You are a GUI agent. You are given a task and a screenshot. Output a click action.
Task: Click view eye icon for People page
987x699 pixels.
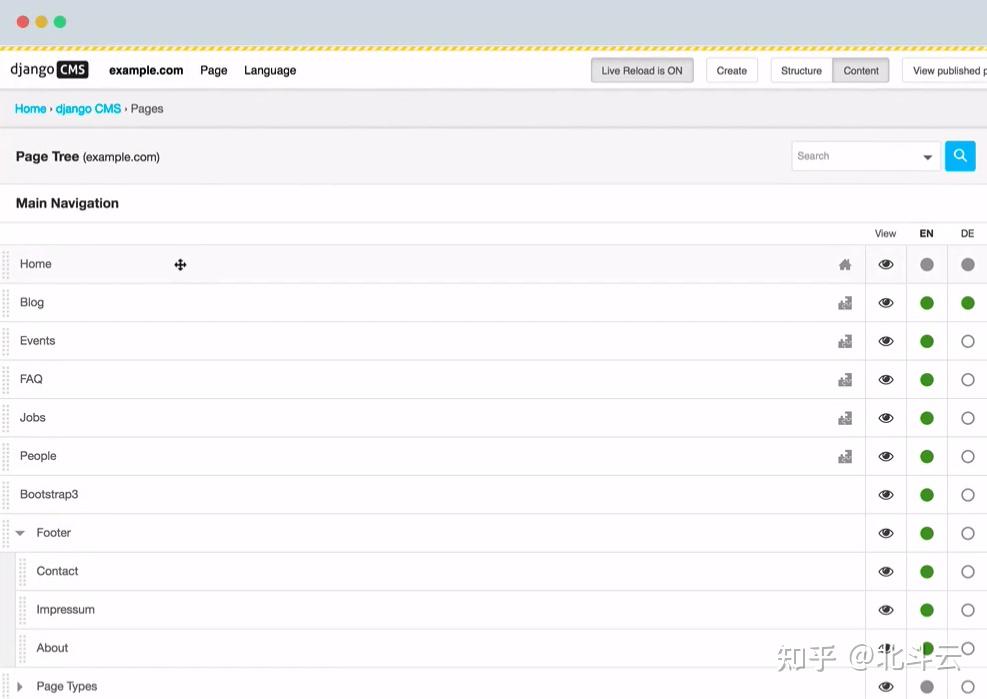(886, 457)
